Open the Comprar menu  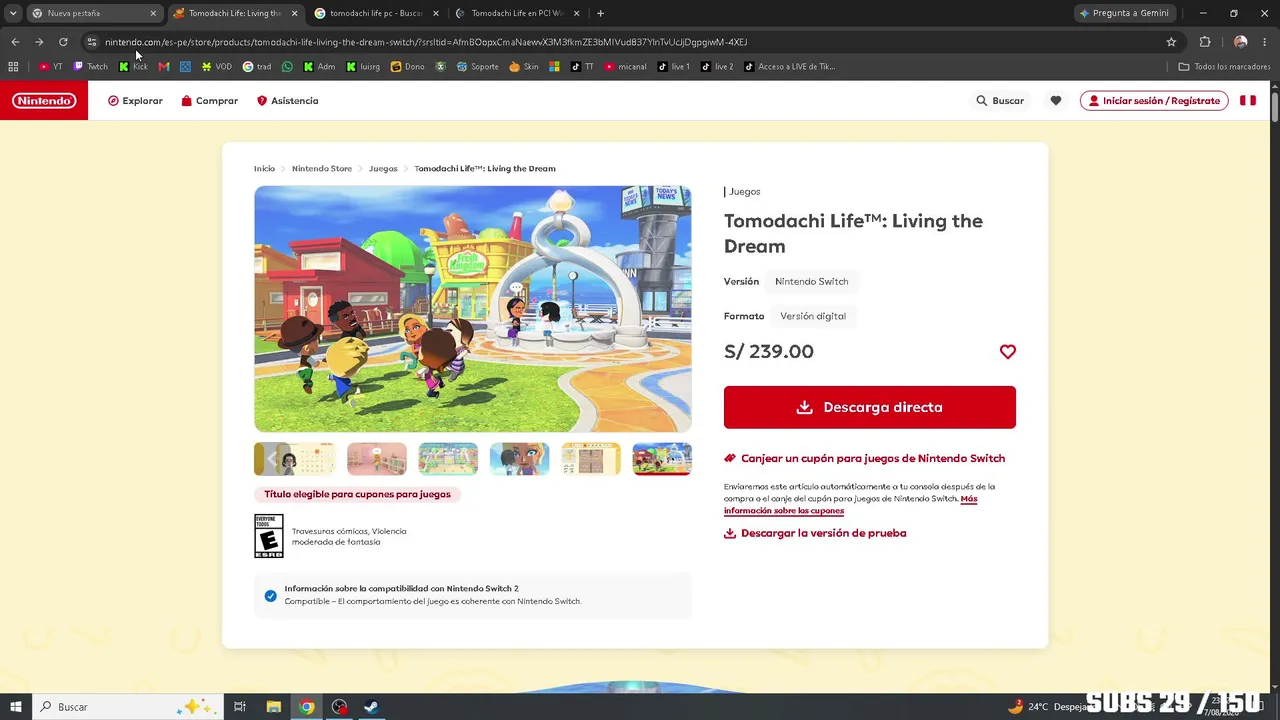(x=209, y=101)
